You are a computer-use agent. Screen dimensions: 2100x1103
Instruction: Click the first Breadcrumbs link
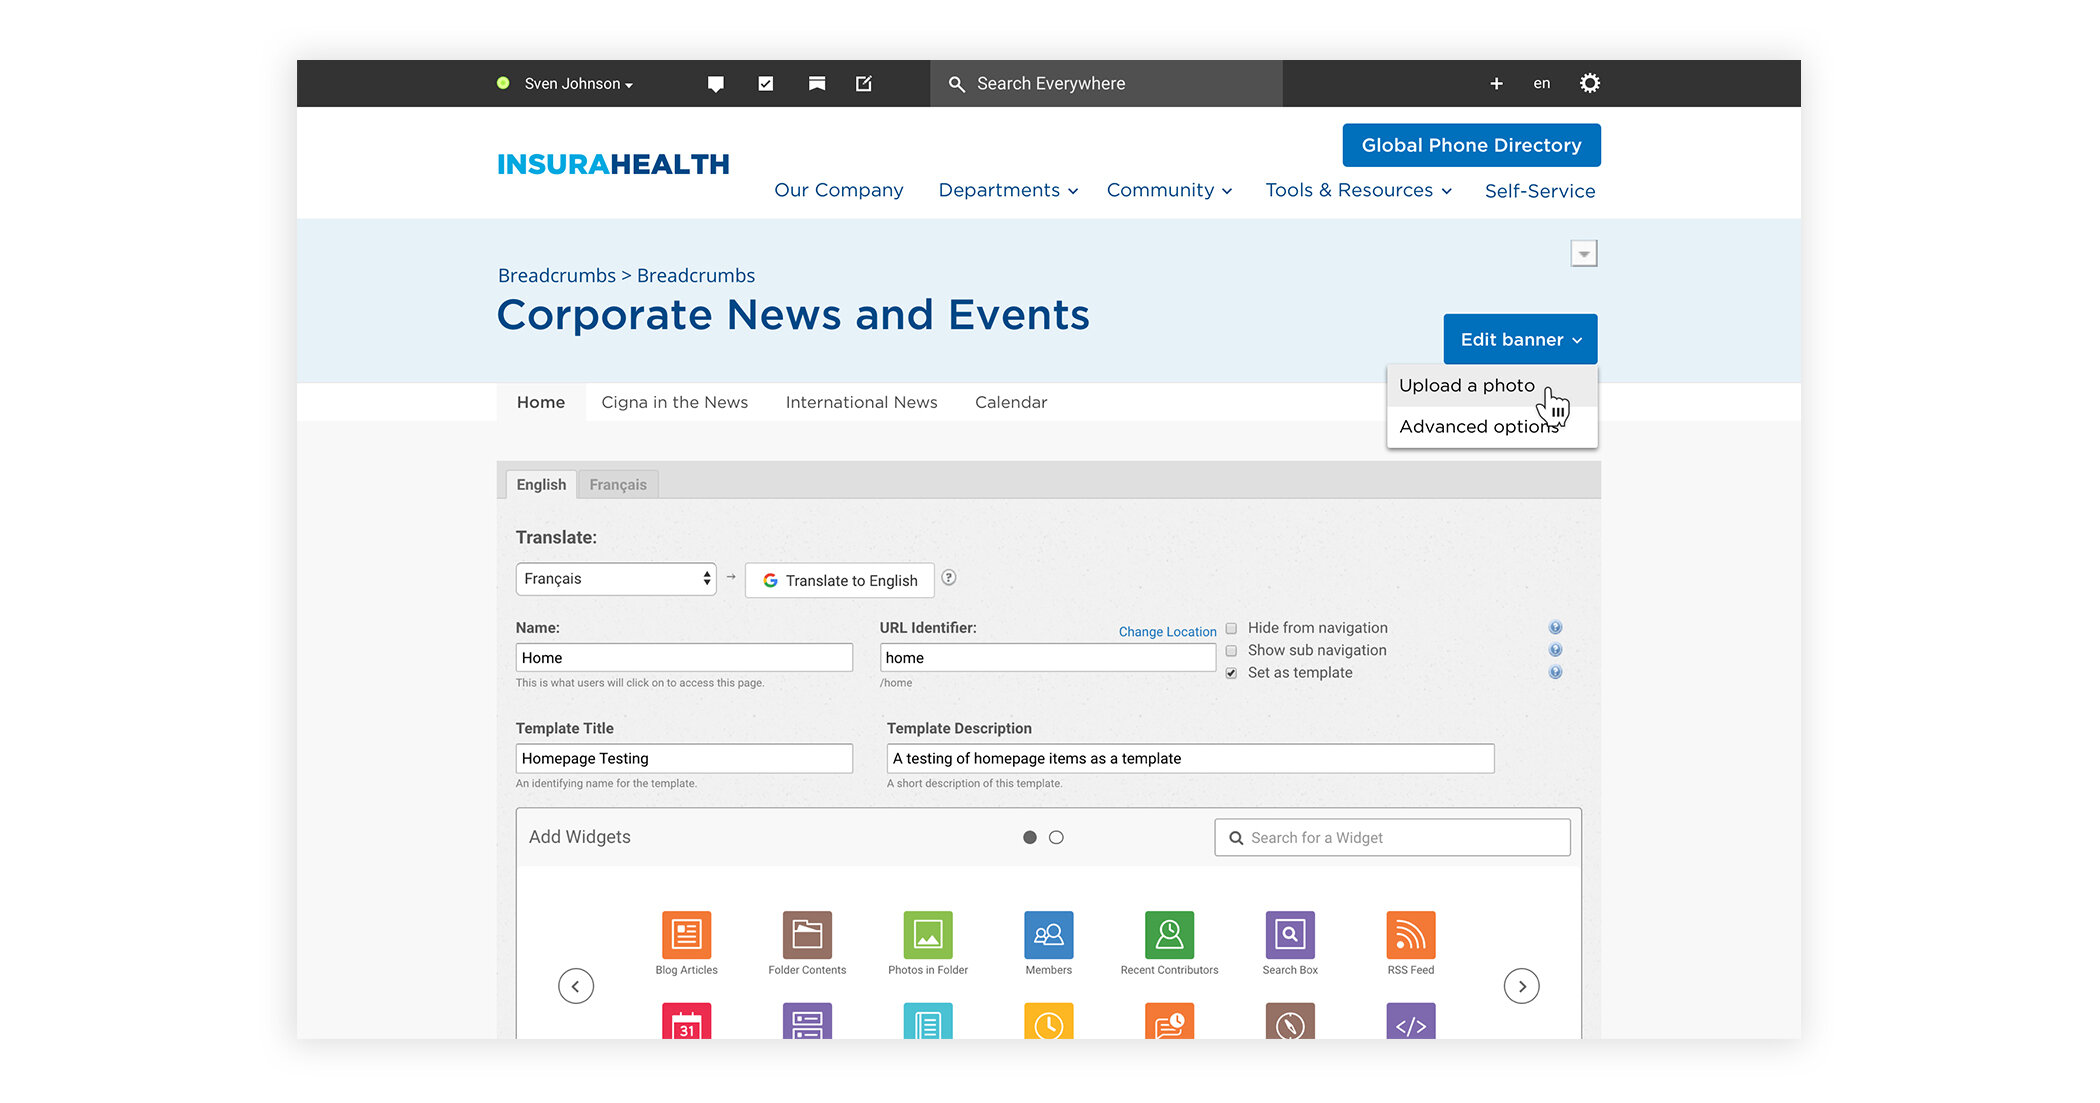coord(556,275)
